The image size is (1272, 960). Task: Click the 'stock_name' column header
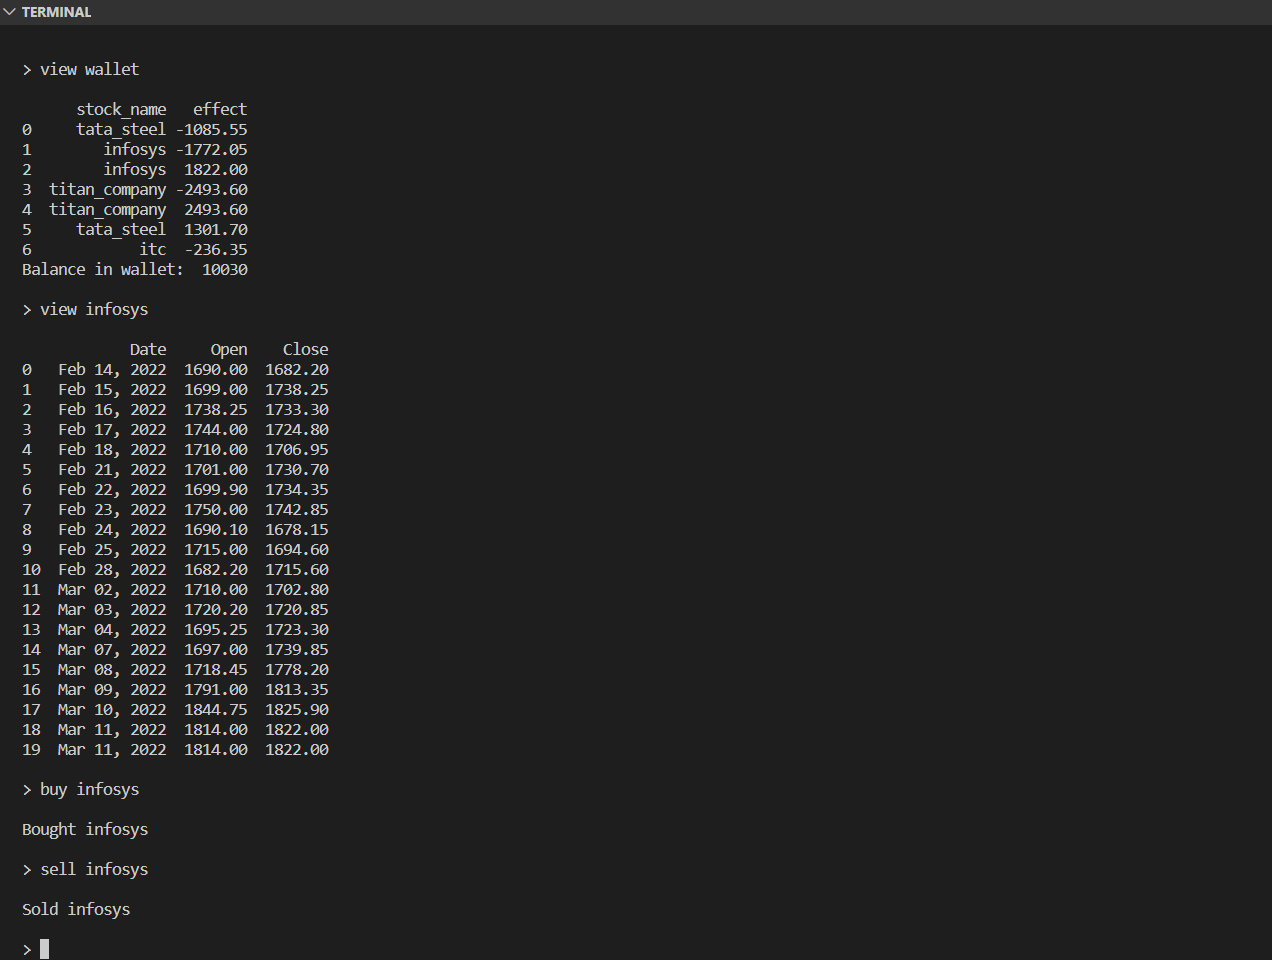point(121,109)
